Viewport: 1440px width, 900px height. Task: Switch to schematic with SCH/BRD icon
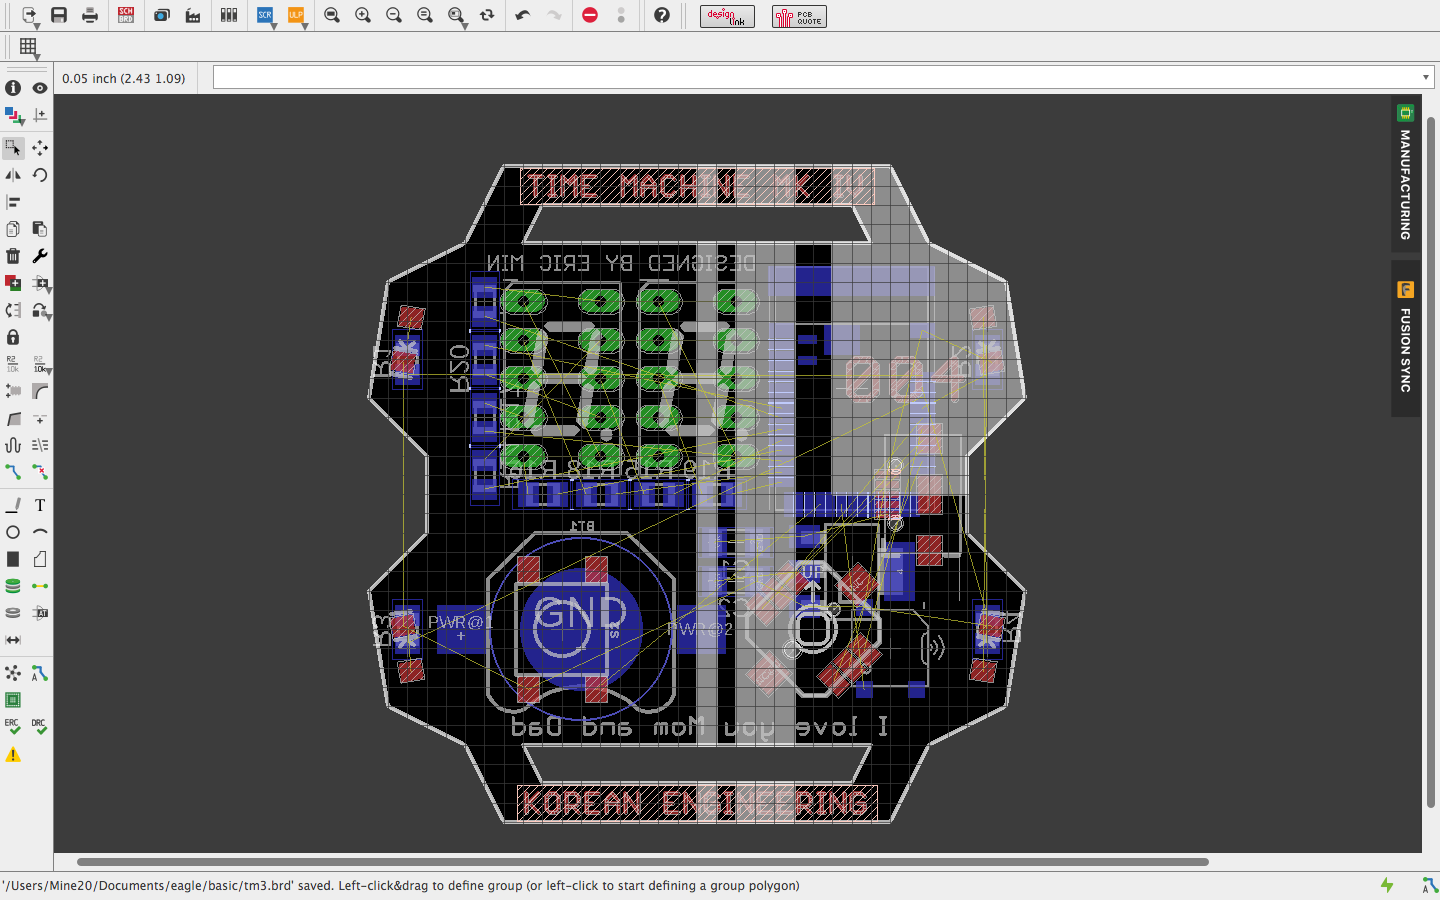(126, 15)
